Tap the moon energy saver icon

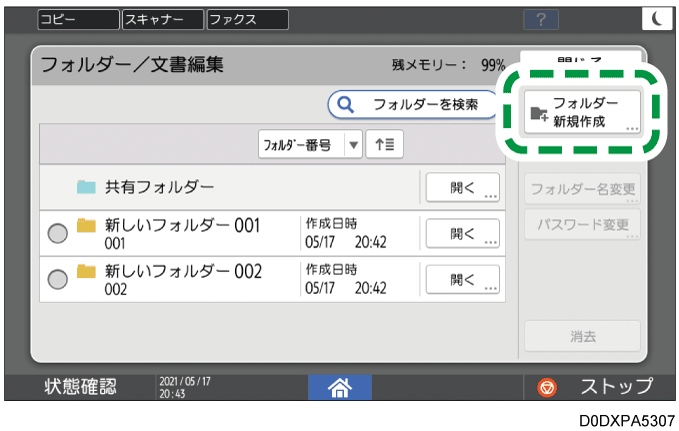[x=657, y=19]
